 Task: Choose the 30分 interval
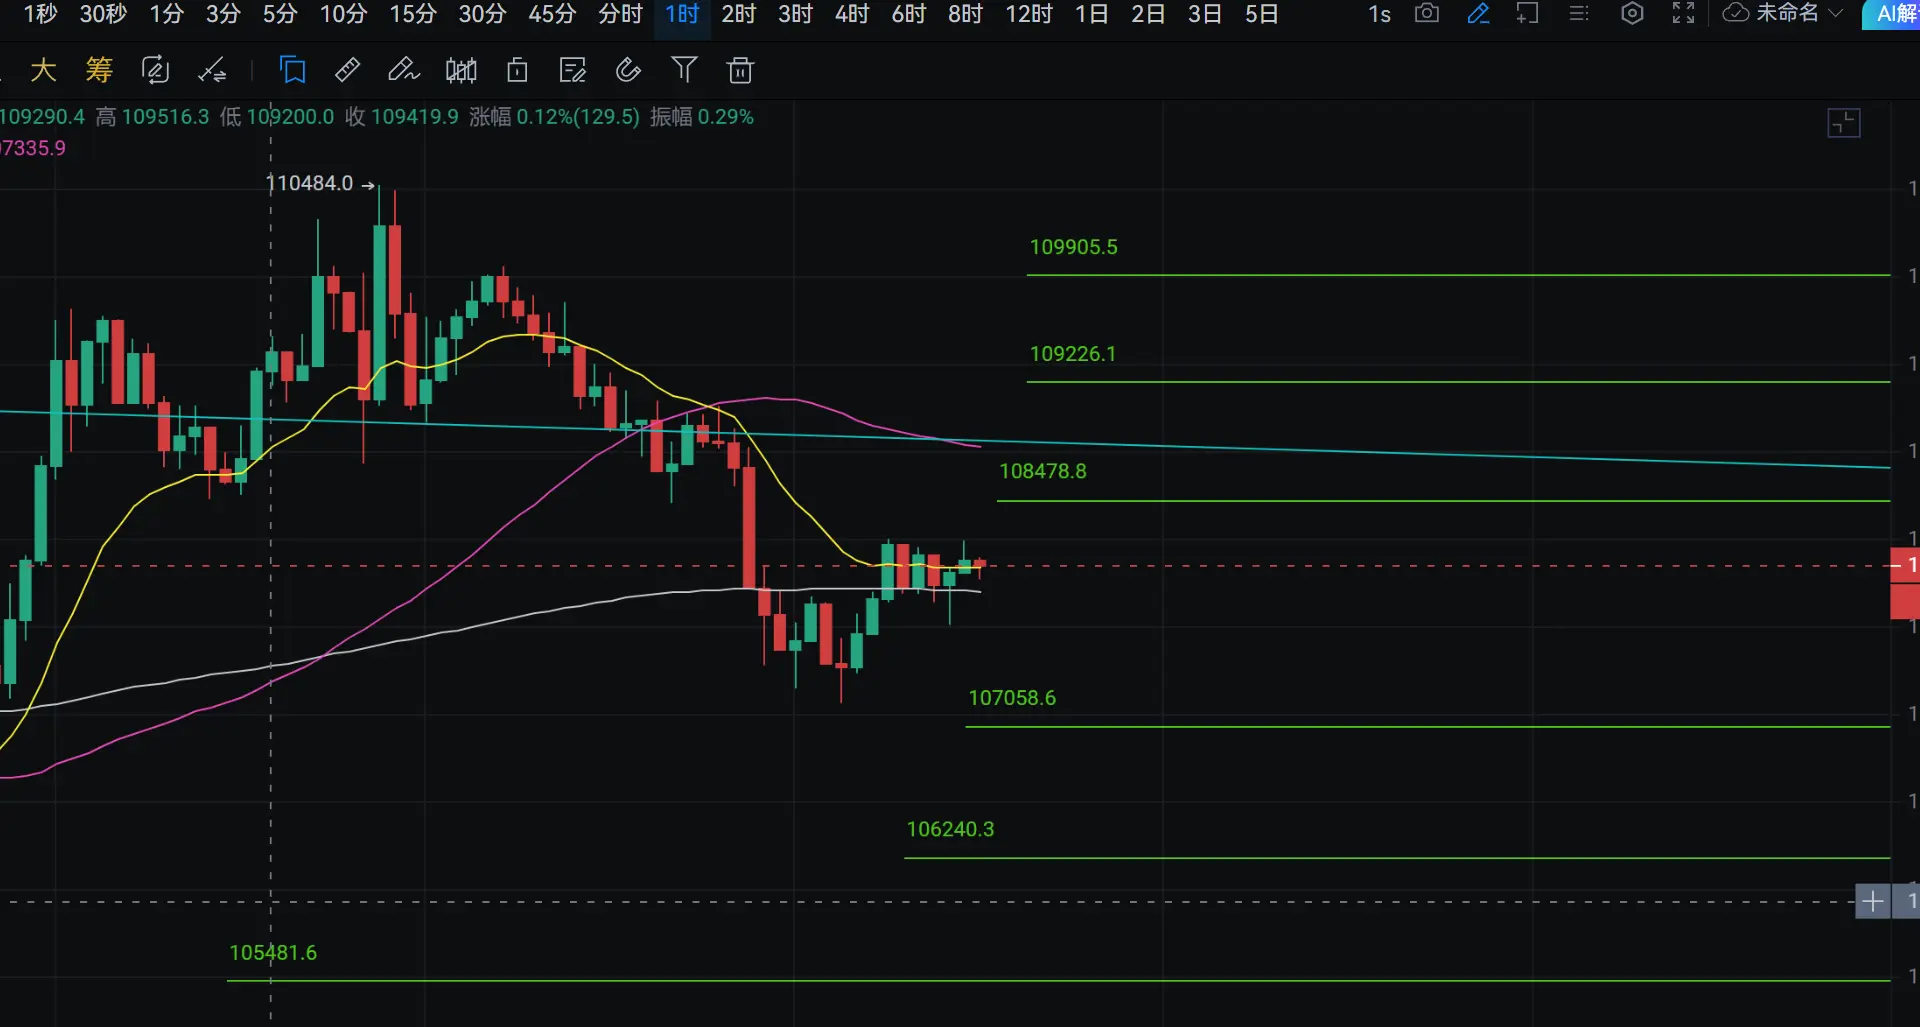pyautogui.click(x=483, y=14)
